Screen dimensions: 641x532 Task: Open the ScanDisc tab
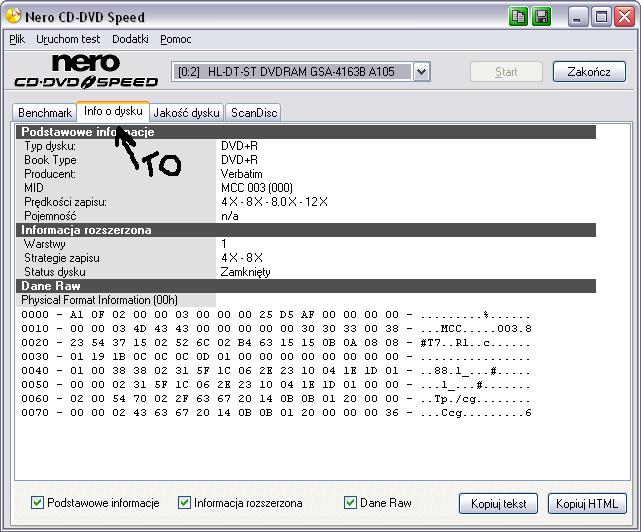coord(254,112)
